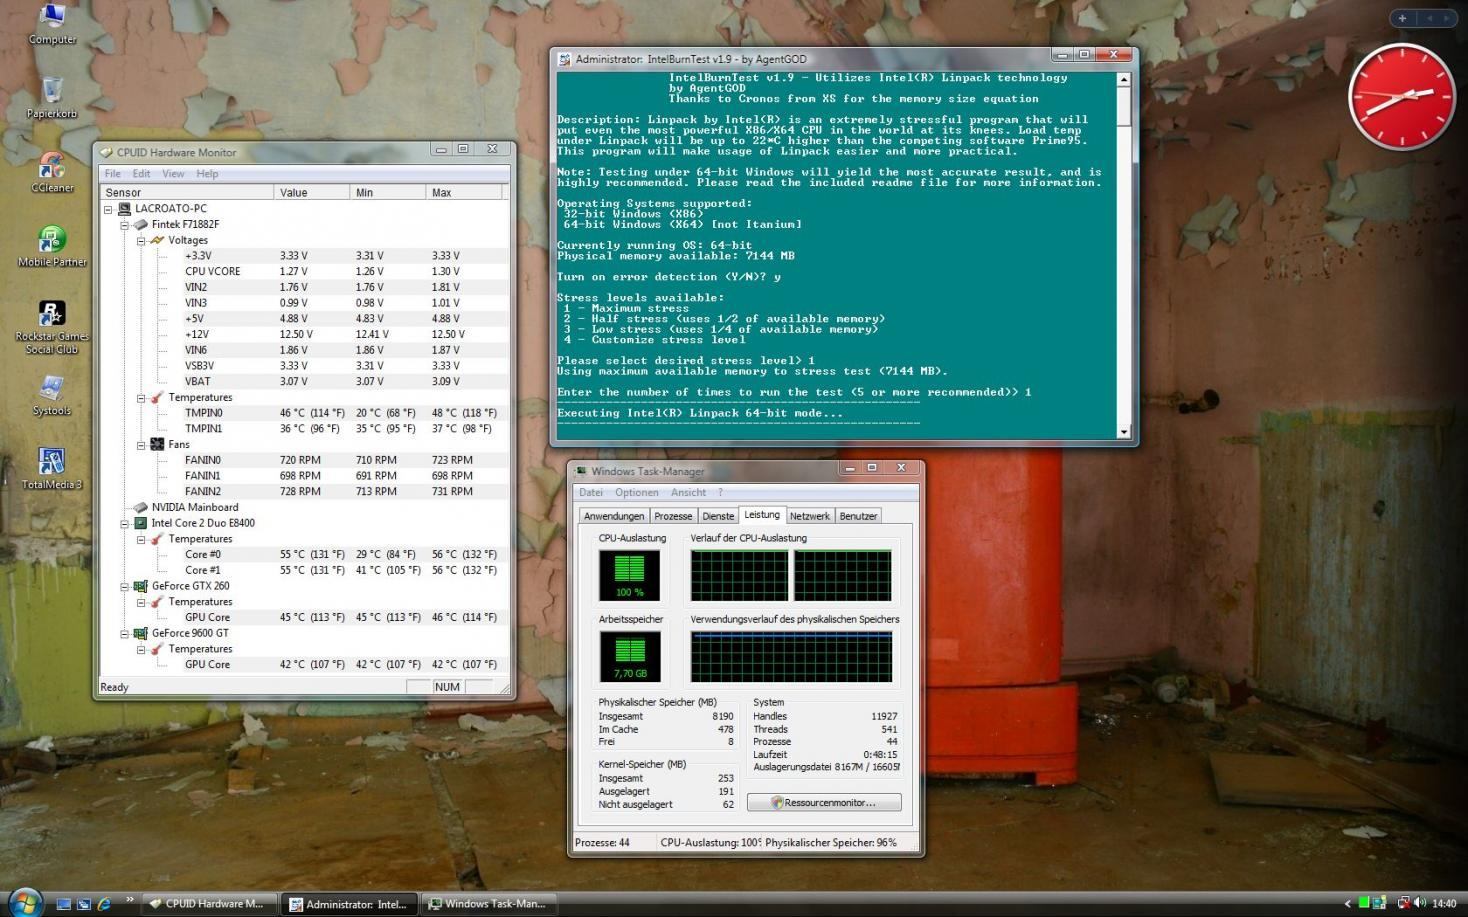
Task: Switch to the Anwendungen tab
Action: [x=614, y=516]
